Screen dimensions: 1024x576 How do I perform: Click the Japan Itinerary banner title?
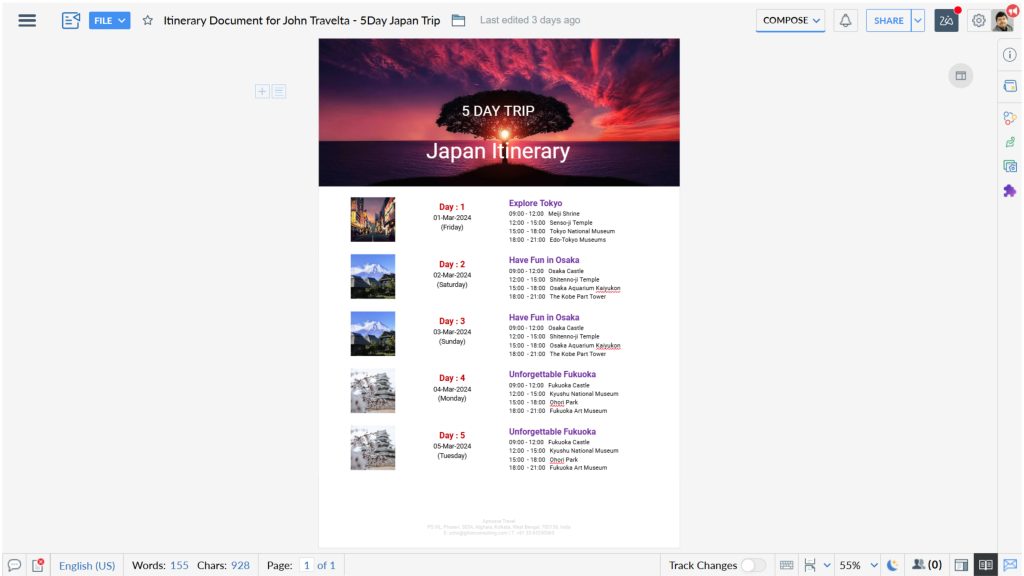point(498,151)
